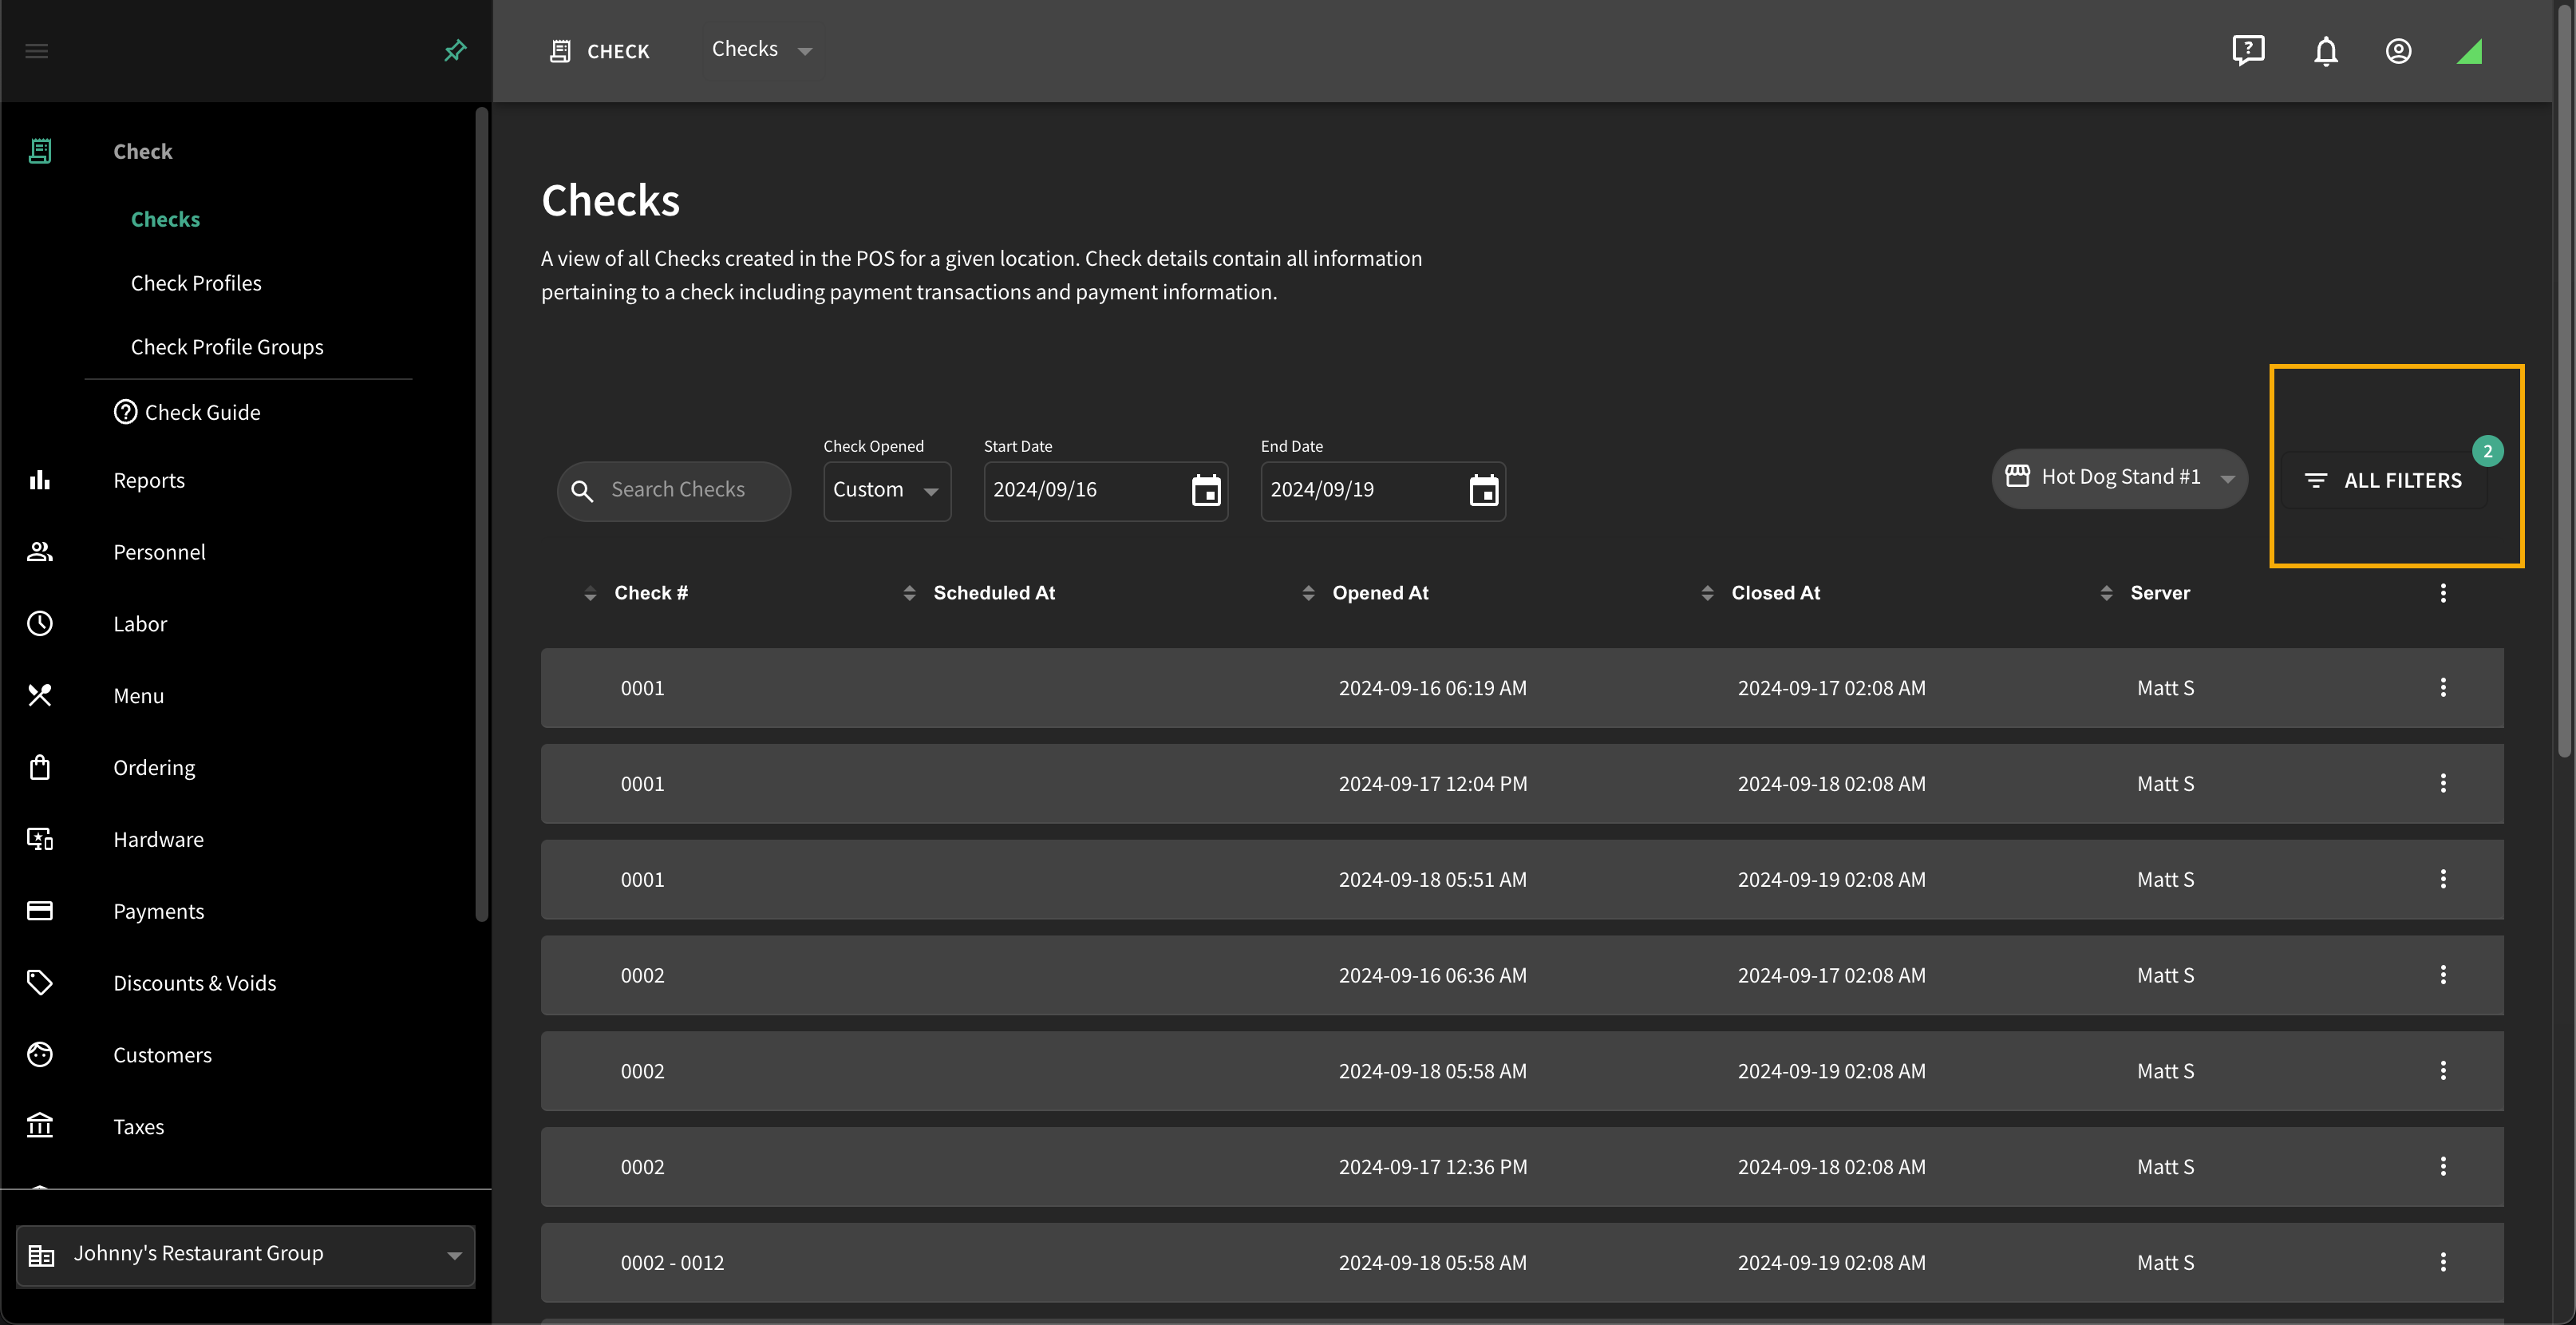Click the Discounts & Voids tag icon
Screen dimensions: 2576x1325
pyautogui.click(x=40, y=983)
